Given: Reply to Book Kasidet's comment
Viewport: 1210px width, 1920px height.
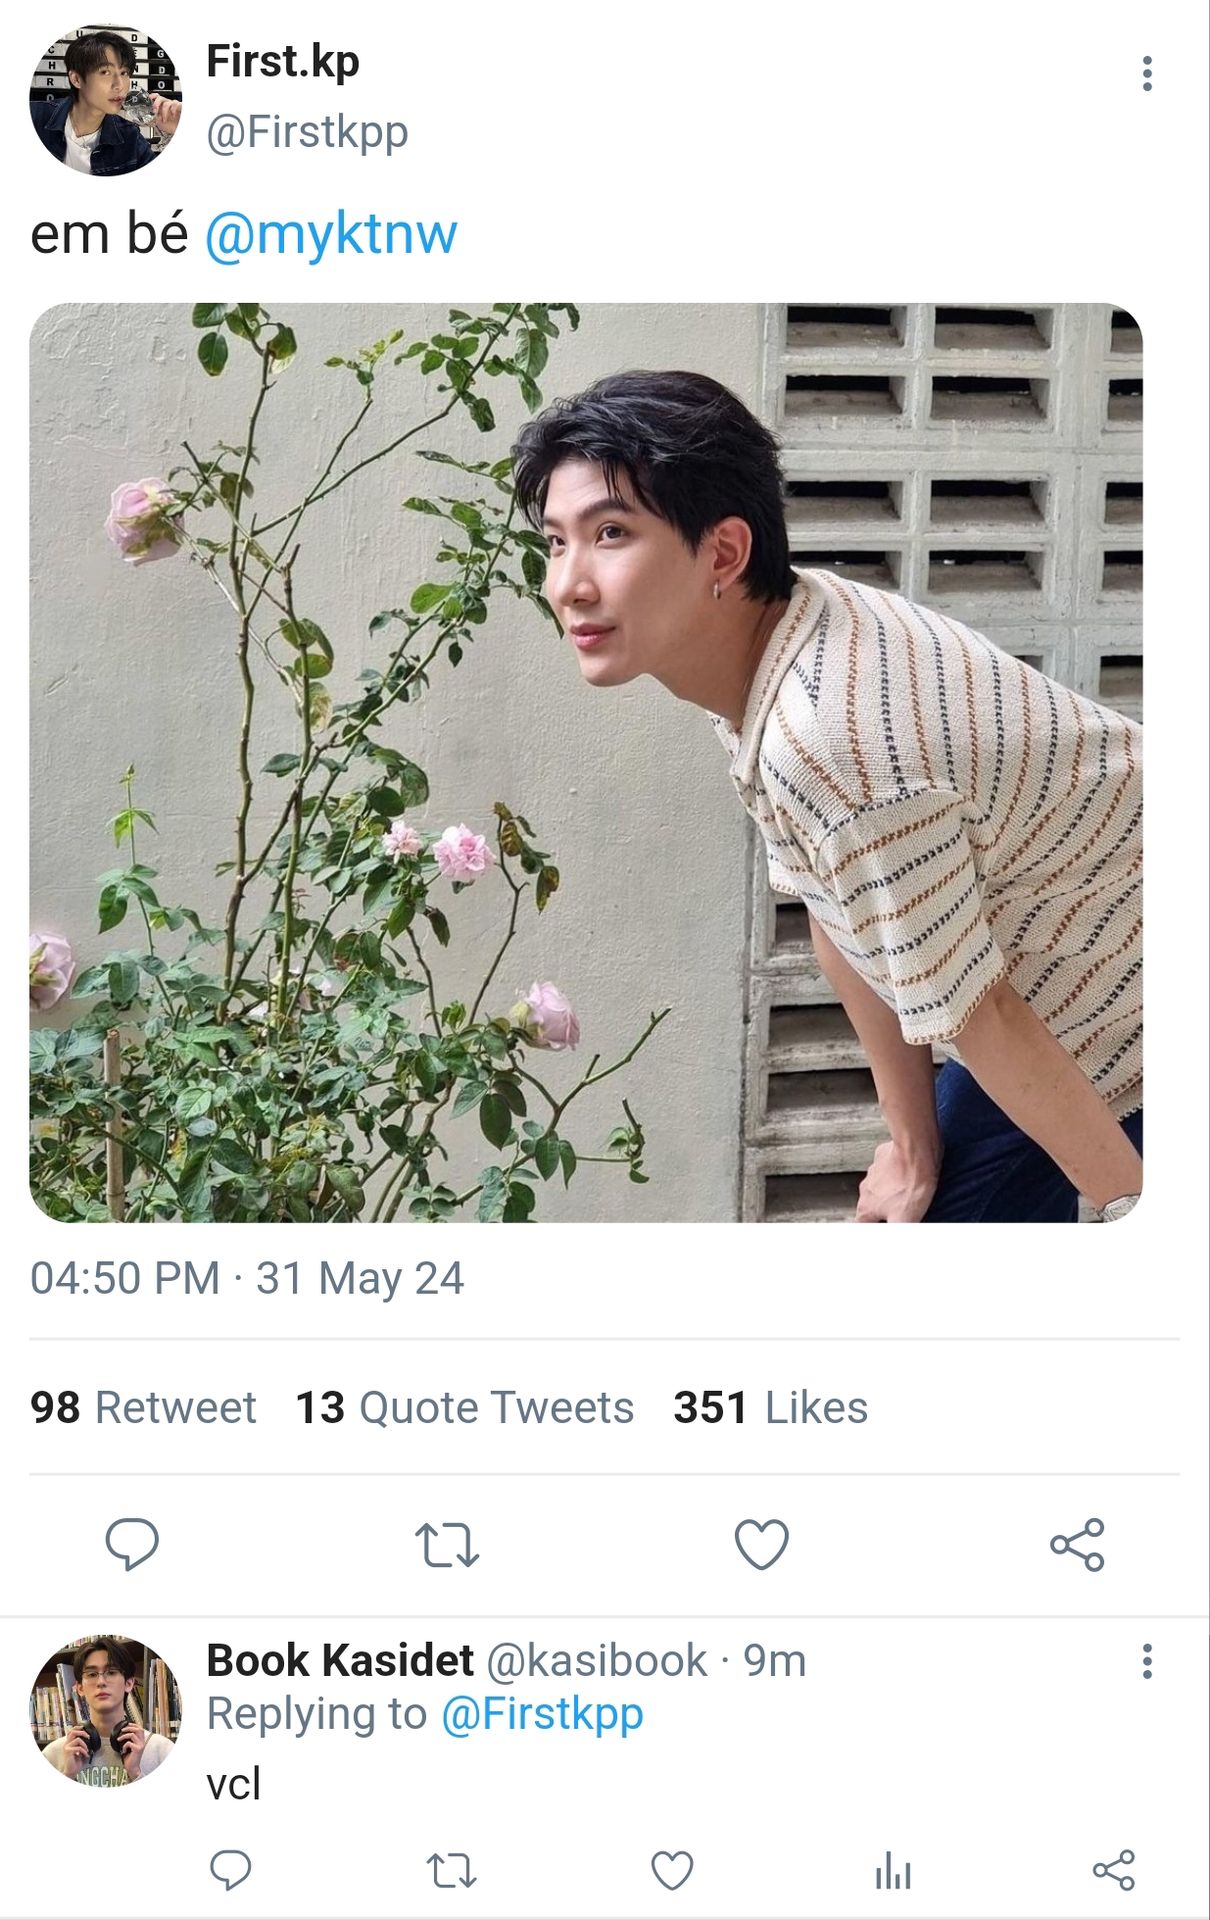Looking at the screenshot, I should coord(230,1869).
